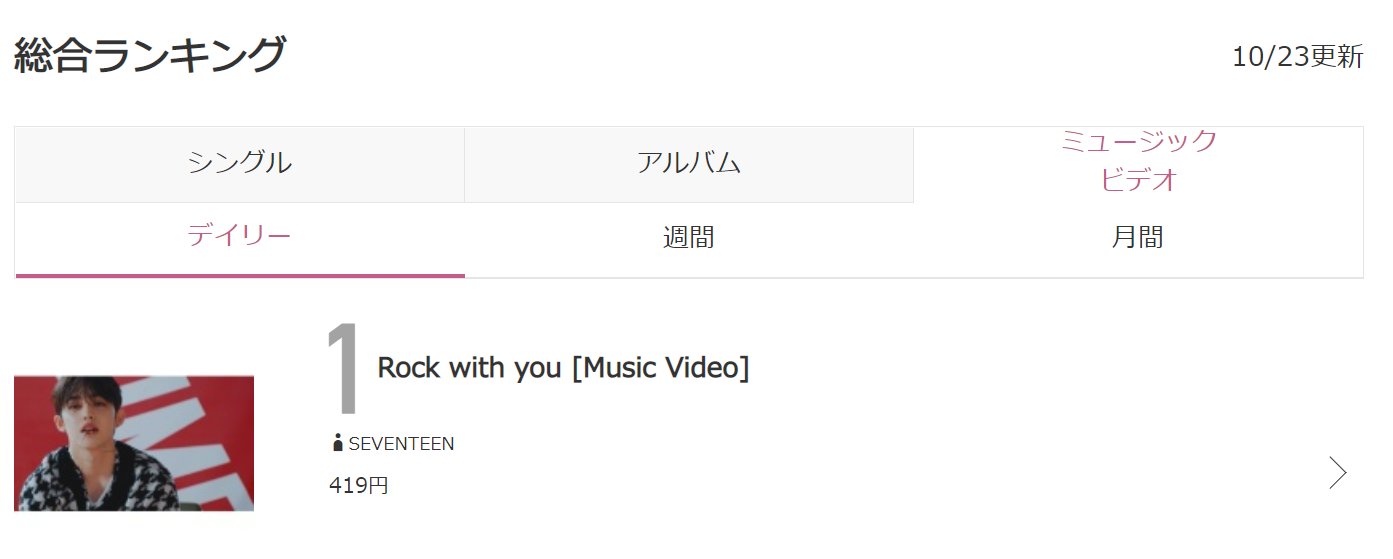The image size is (1393, 559).
Task: Click the 総合ランキング heading
Action: tap(150, 54)
